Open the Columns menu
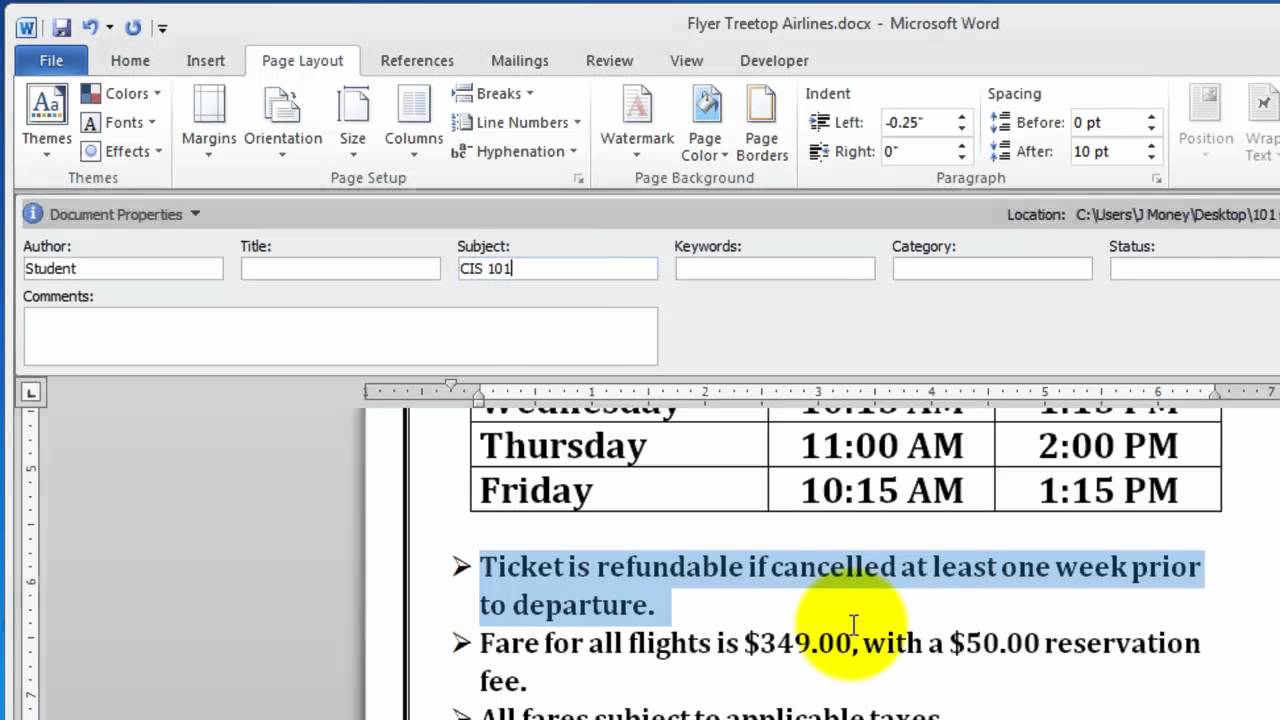Image resolution: width=1280 pixels, height=720 pixels. tap(414, 121)
